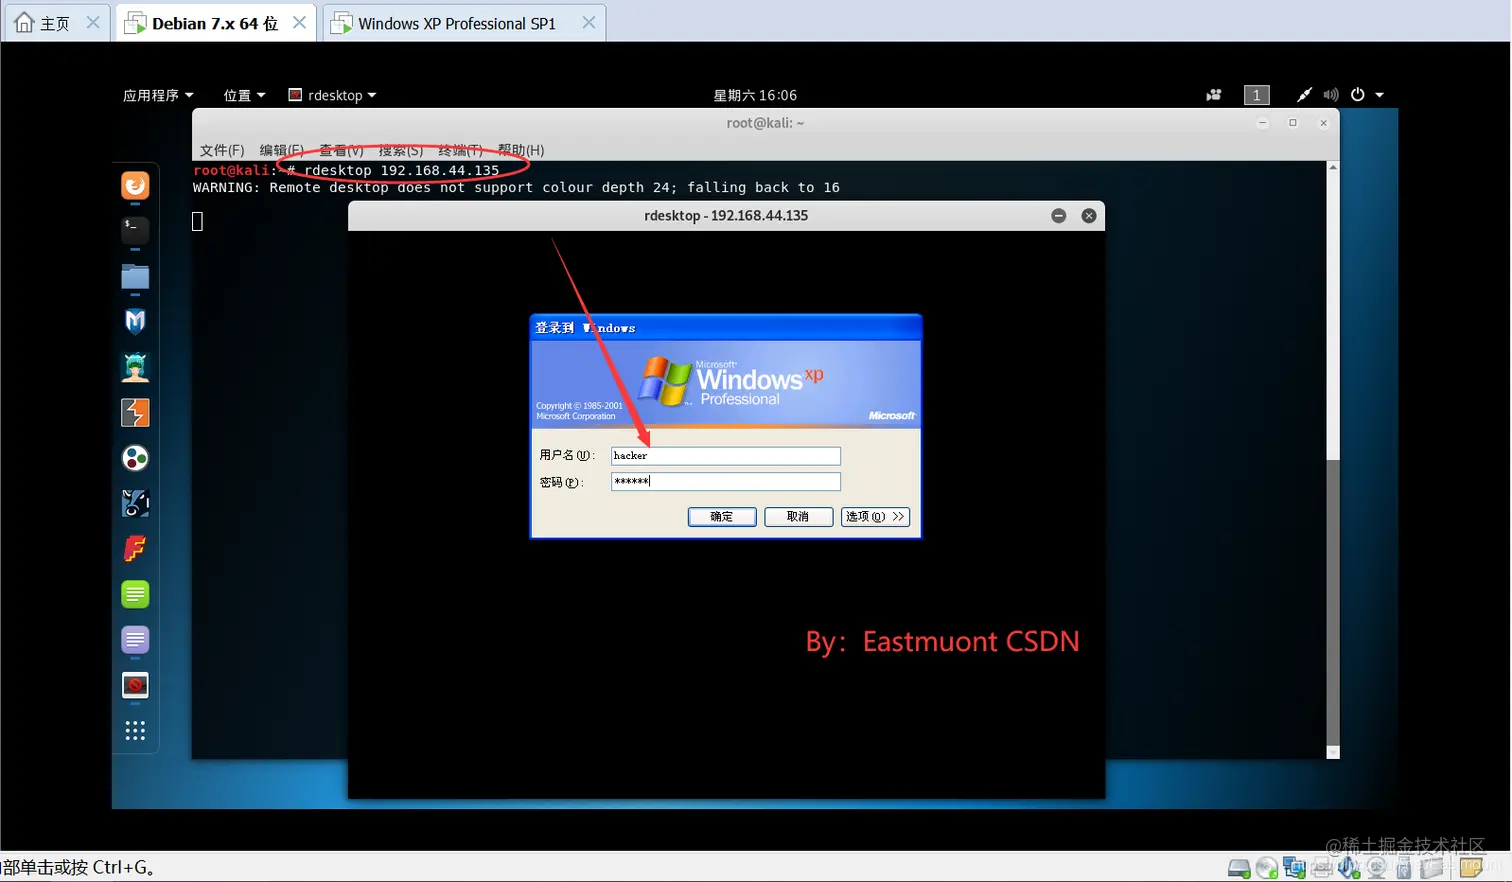This screenshot has width=1512, height=882.
Task: Click the VMware sound card status icon
Action: 1349,868
